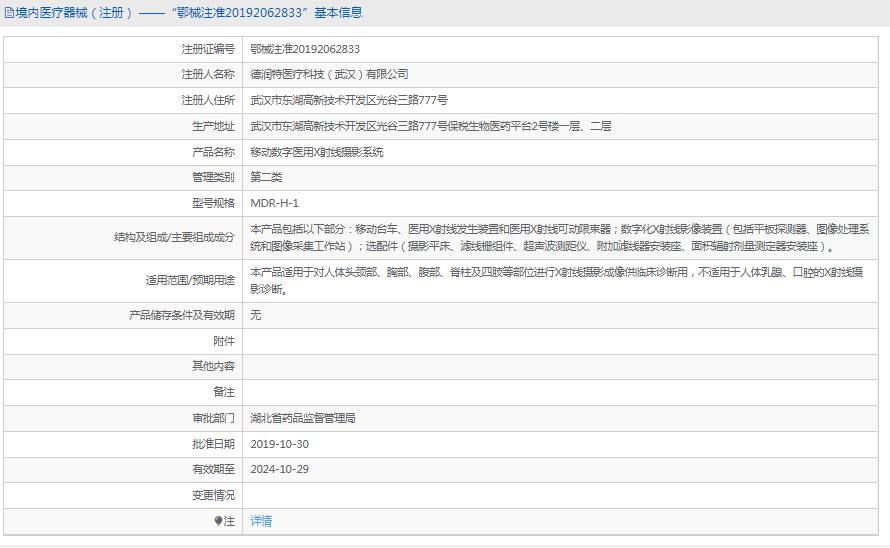Click the 有效期至 label
Screen dimensions: 890x548
pos(213,469)
